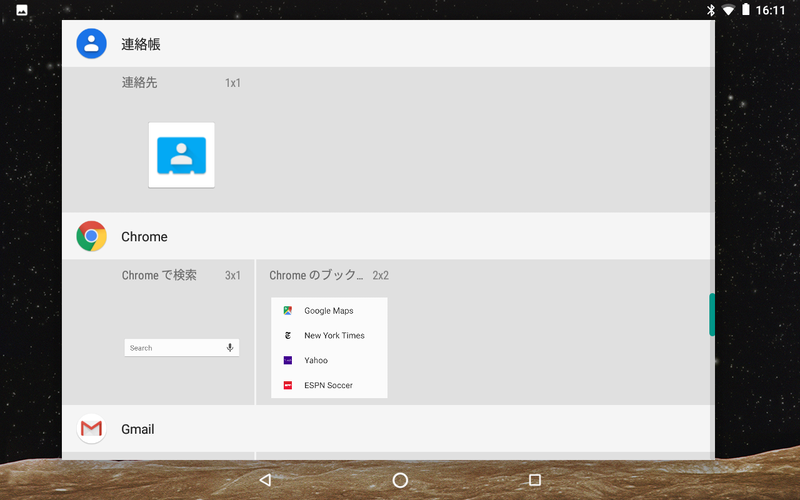800x500 pixels.
Task: Tap the Wi-Fi status icon
Action: [x=729, y=10]
